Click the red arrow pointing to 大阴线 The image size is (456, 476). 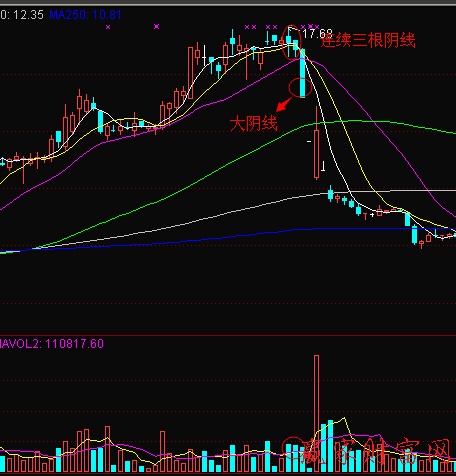click(x=284, y=104)
